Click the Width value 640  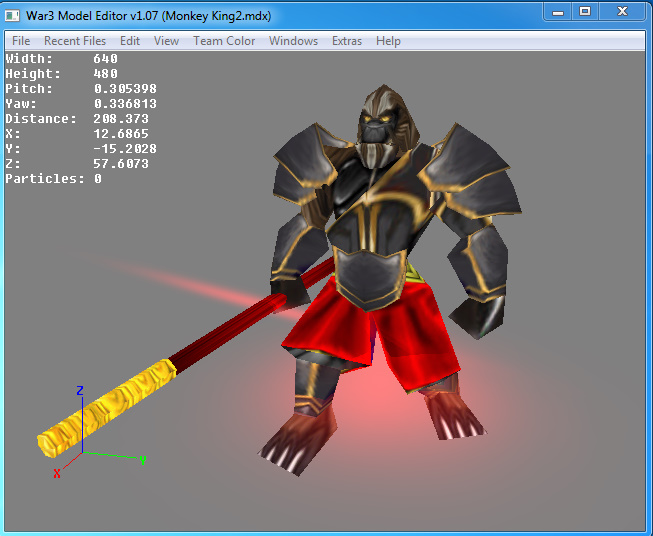pos(105,59)
